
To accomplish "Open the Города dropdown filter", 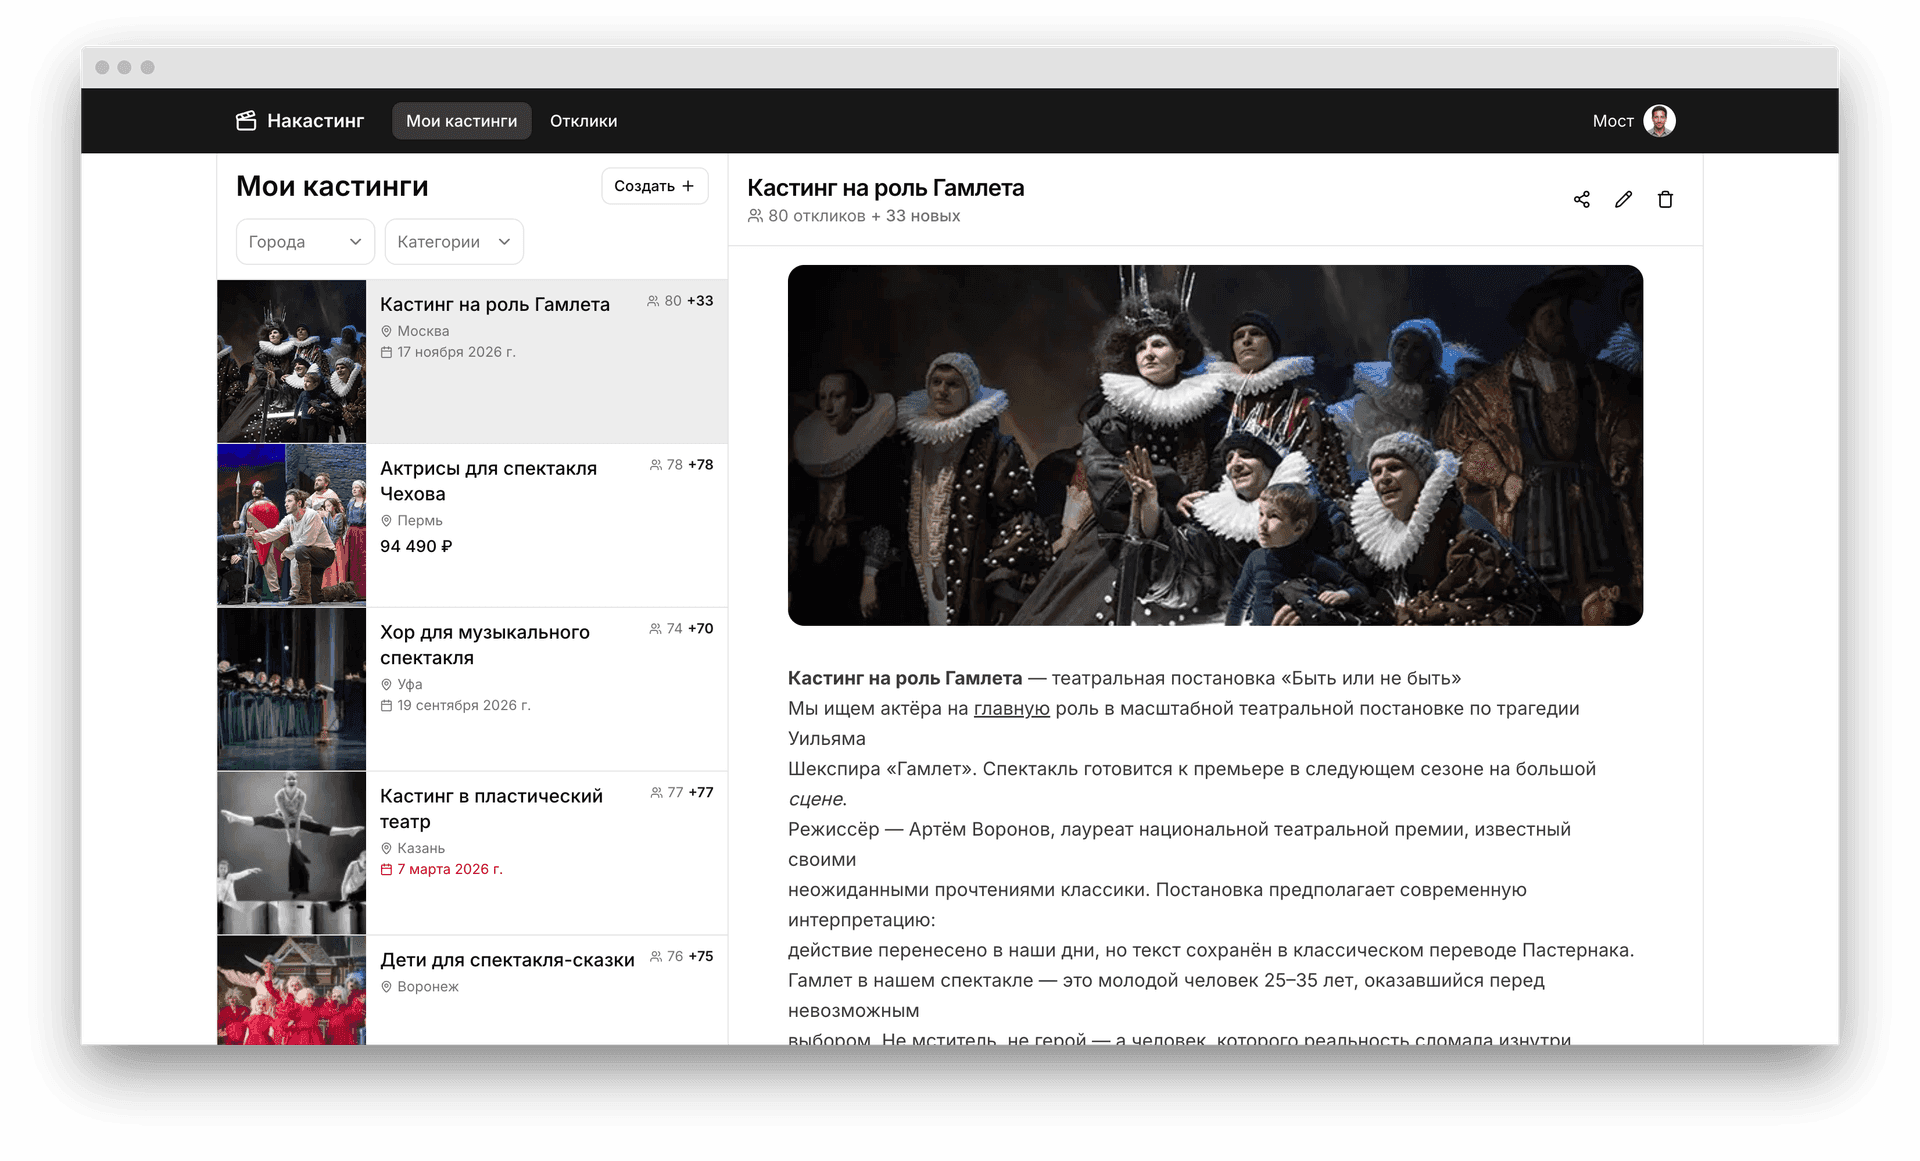I will pyautogui.click(x=305, y=242).
